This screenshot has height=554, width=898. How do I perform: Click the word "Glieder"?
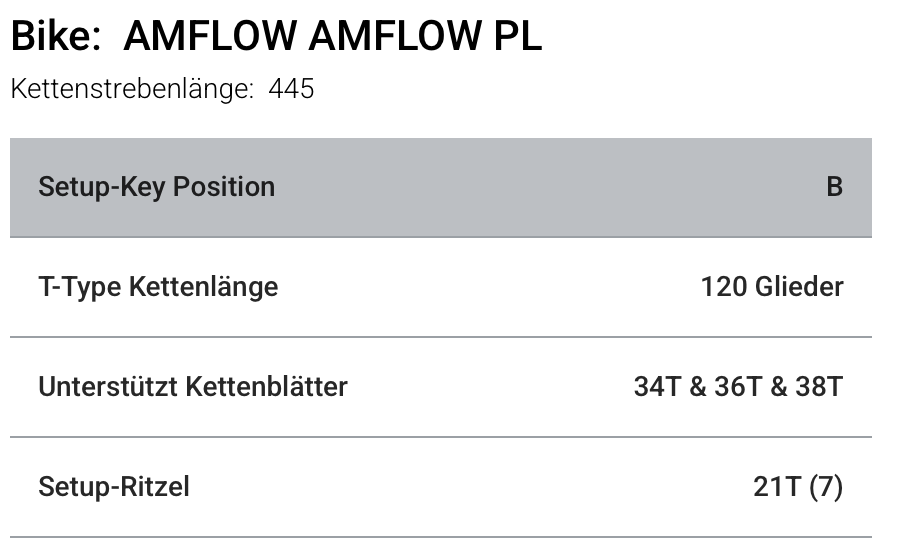[799, 288]
